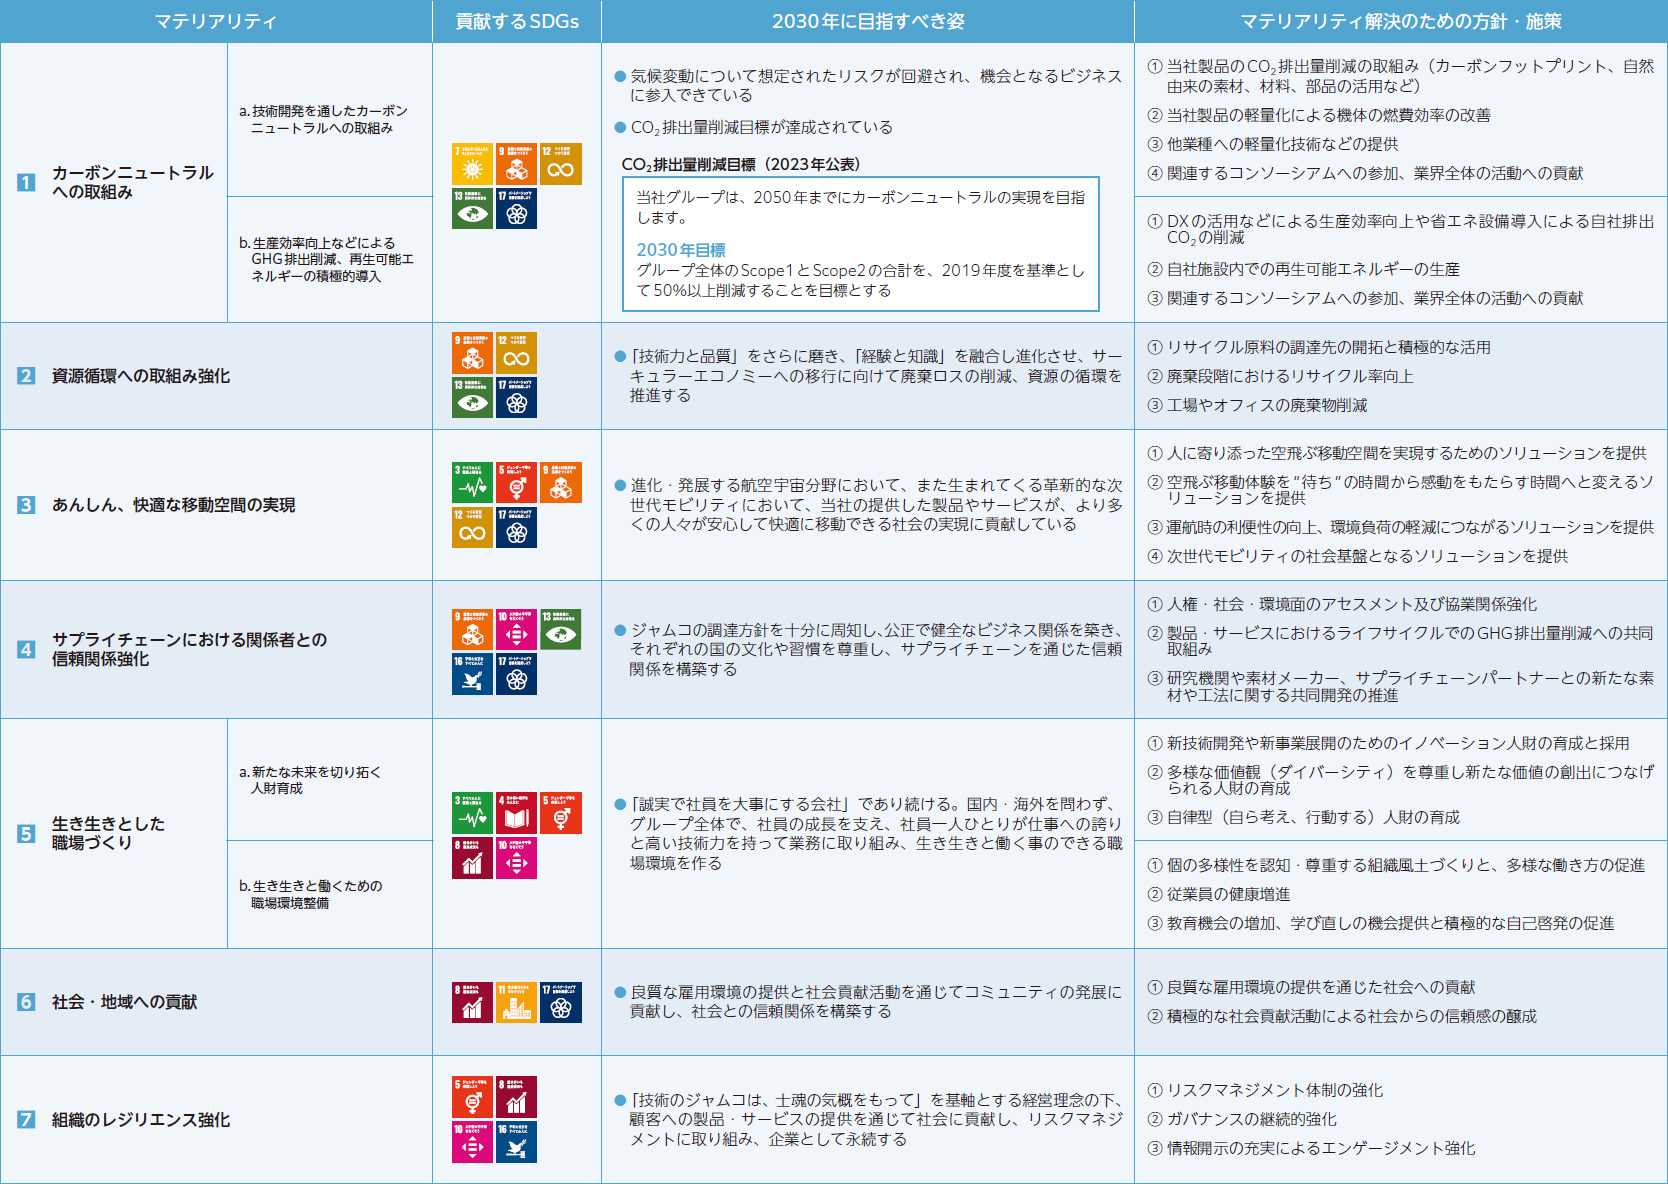Click SDG 9 icon in 移動空間の実現 row
Screen dimensions: 1668x1184
560,483
